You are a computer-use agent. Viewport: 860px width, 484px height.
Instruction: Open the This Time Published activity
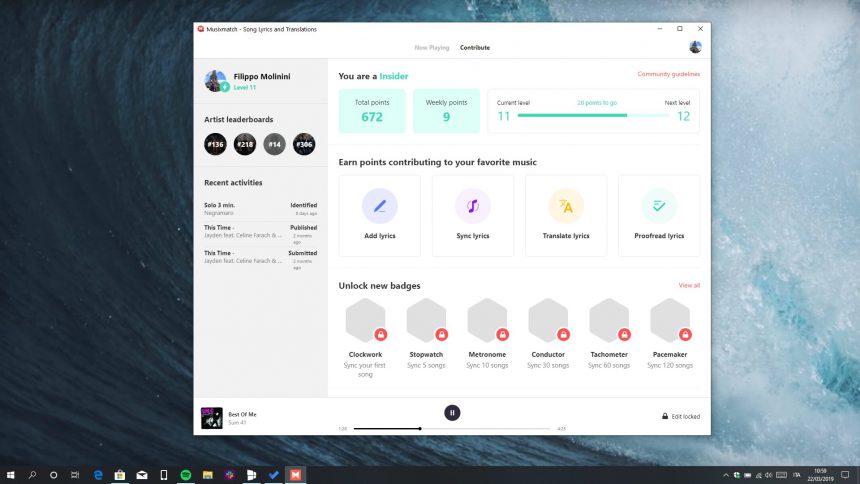[x=261, y=234]
